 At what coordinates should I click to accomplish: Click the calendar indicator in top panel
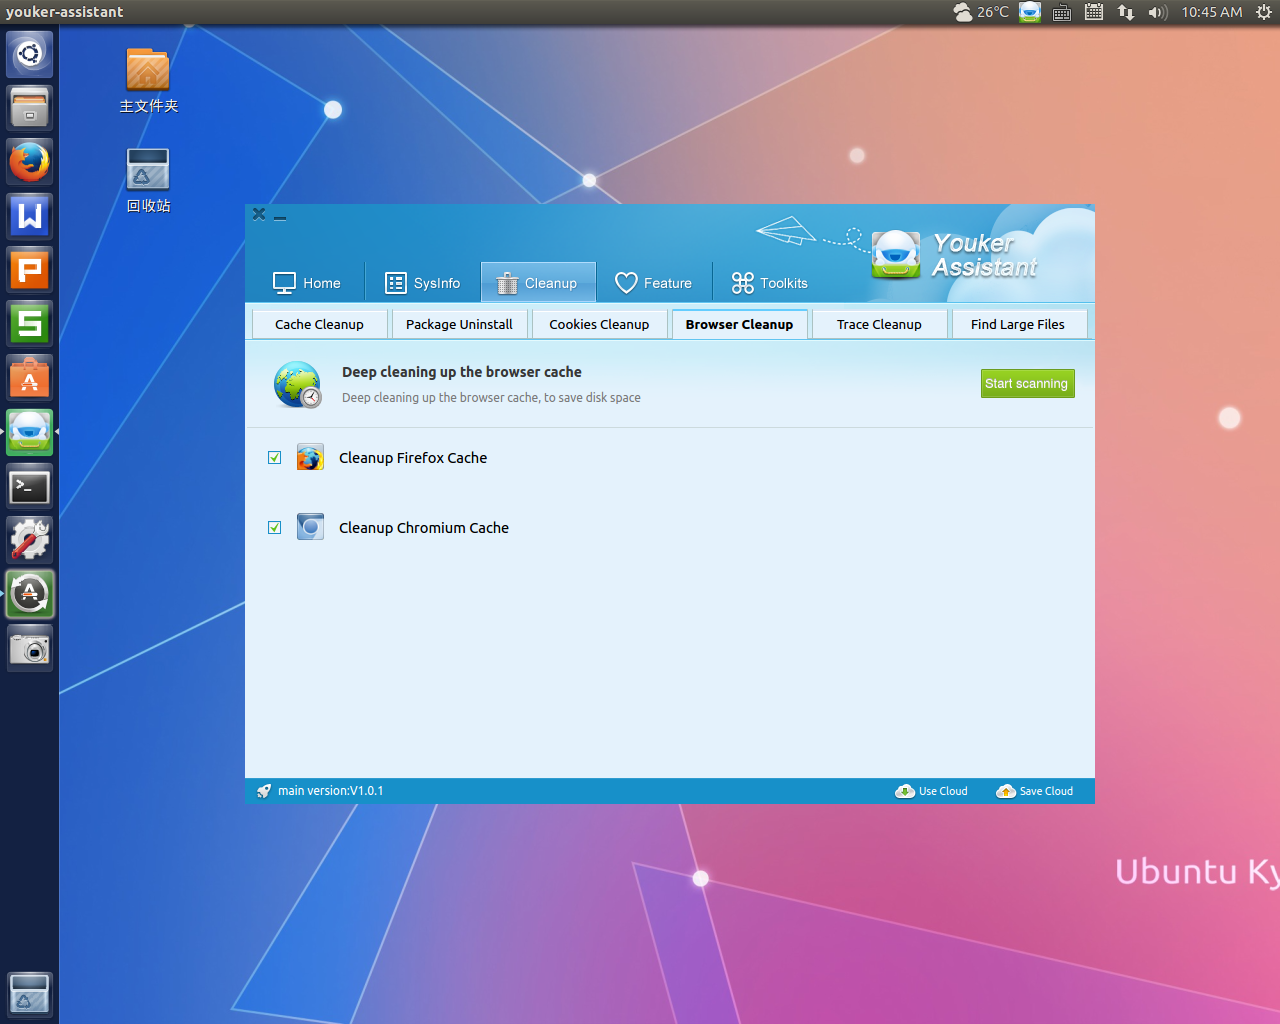coord(1094,12)
